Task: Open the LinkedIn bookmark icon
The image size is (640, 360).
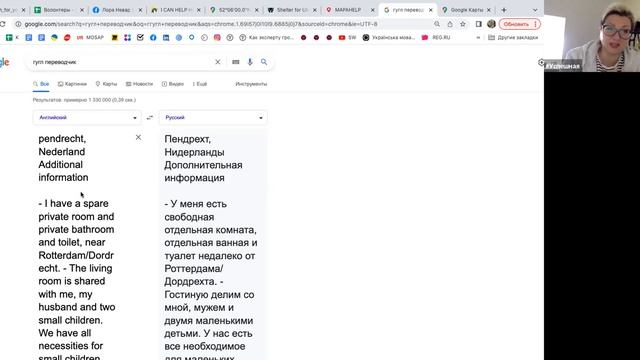Action: tap(166, 38)
